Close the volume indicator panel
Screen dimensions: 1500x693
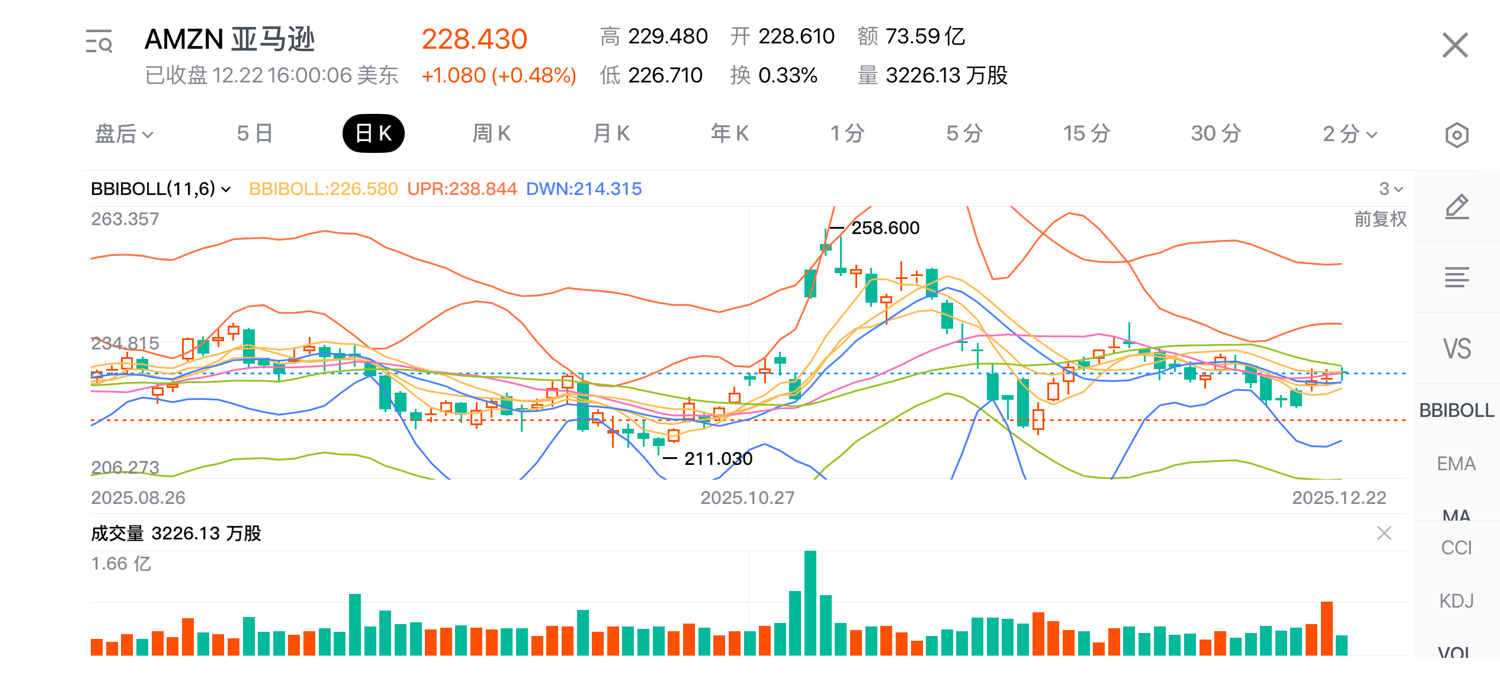click(x=1384, y=533)
